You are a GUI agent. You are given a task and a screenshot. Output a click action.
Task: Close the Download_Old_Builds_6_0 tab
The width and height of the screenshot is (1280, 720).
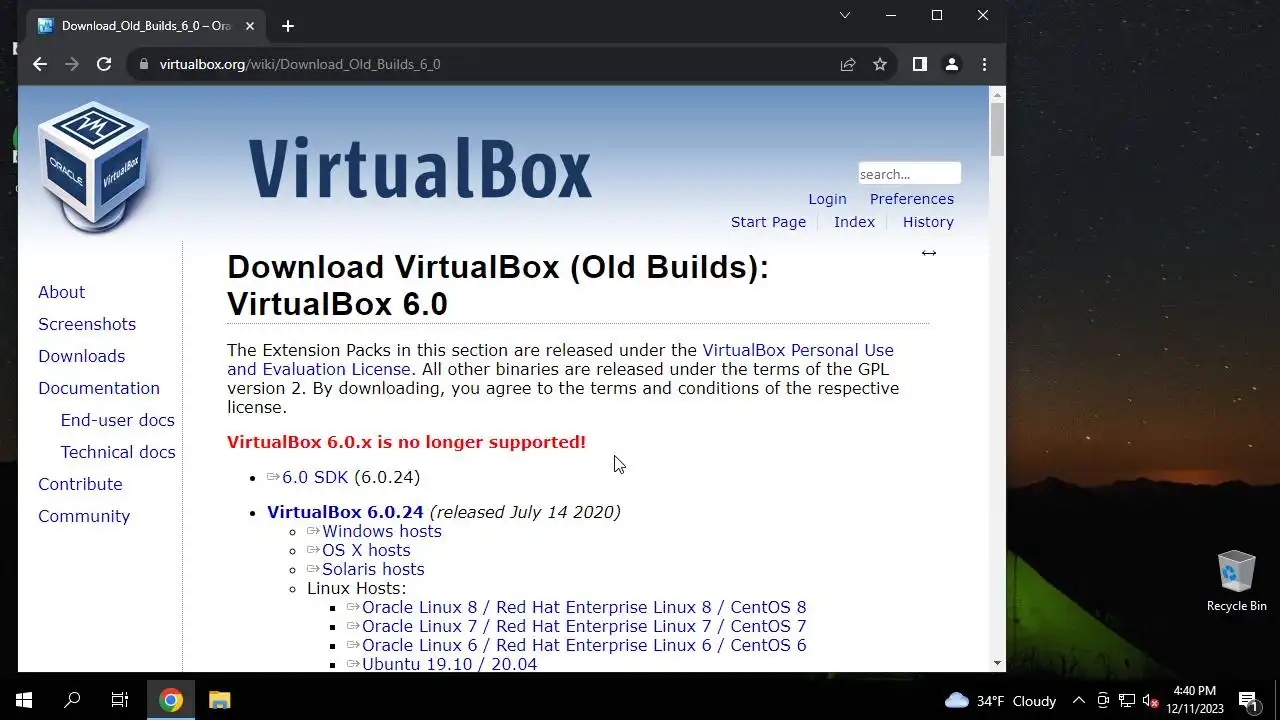[x=251, y=26]
